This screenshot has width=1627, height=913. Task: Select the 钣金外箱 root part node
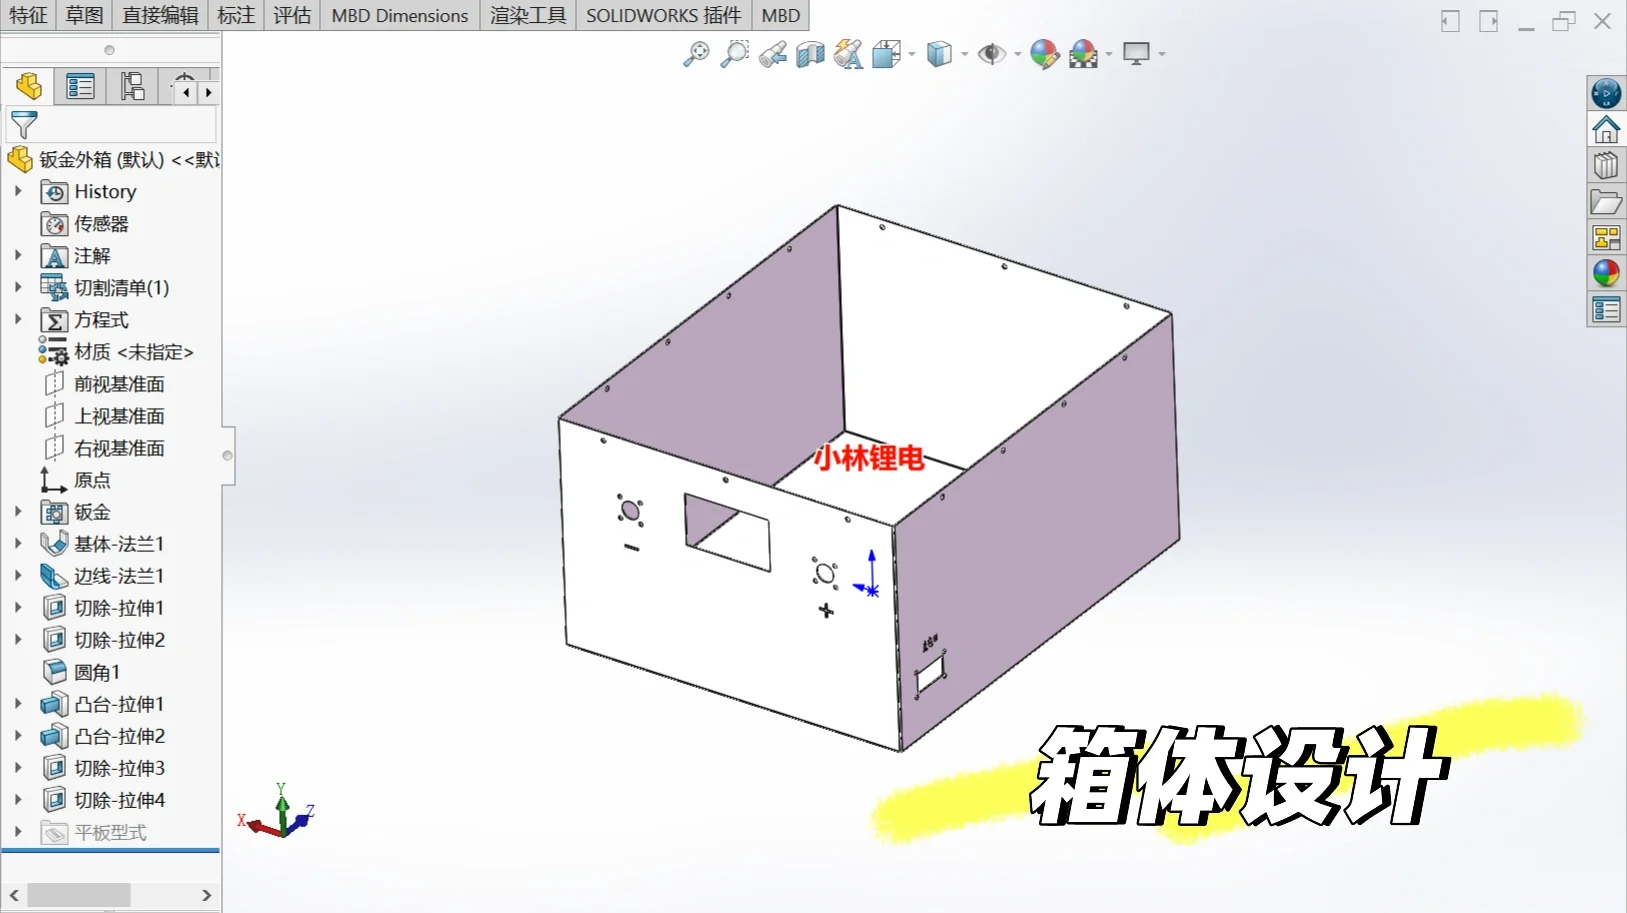tap(113, 159)
